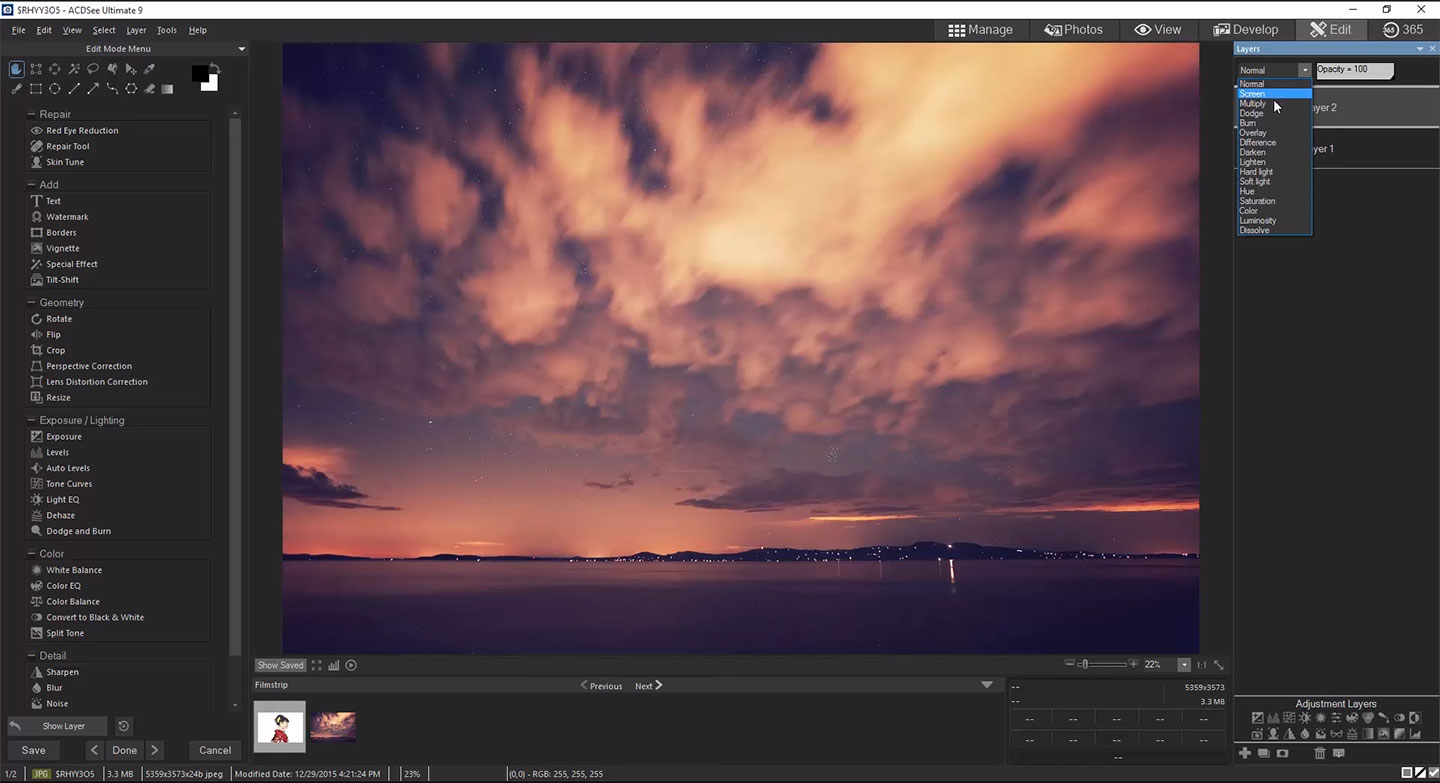Choose Overlay blend mode
The image size is (1440, 783).
[x=1274, y=133]
